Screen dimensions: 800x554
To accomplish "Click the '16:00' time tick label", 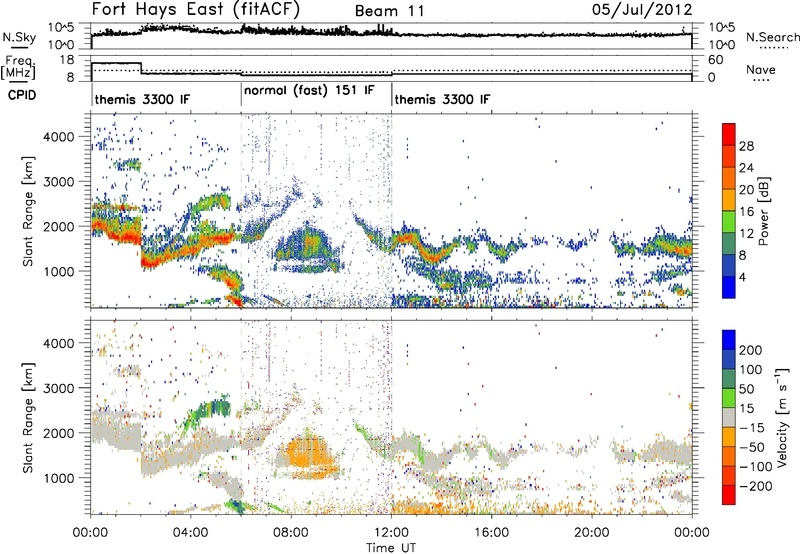I will (x=491, y=533).
